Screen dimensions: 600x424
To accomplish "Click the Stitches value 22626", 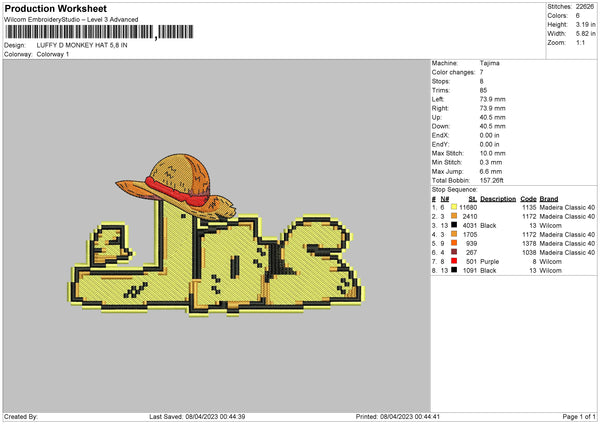I will [585, 7].
